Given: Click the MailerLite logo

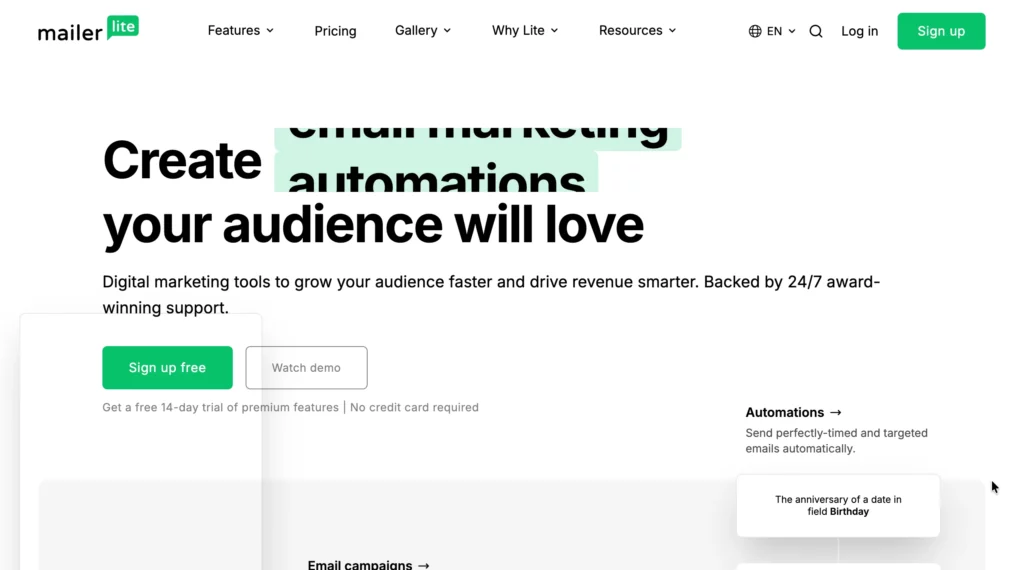Looking at the screenshot, I should 88,29.
